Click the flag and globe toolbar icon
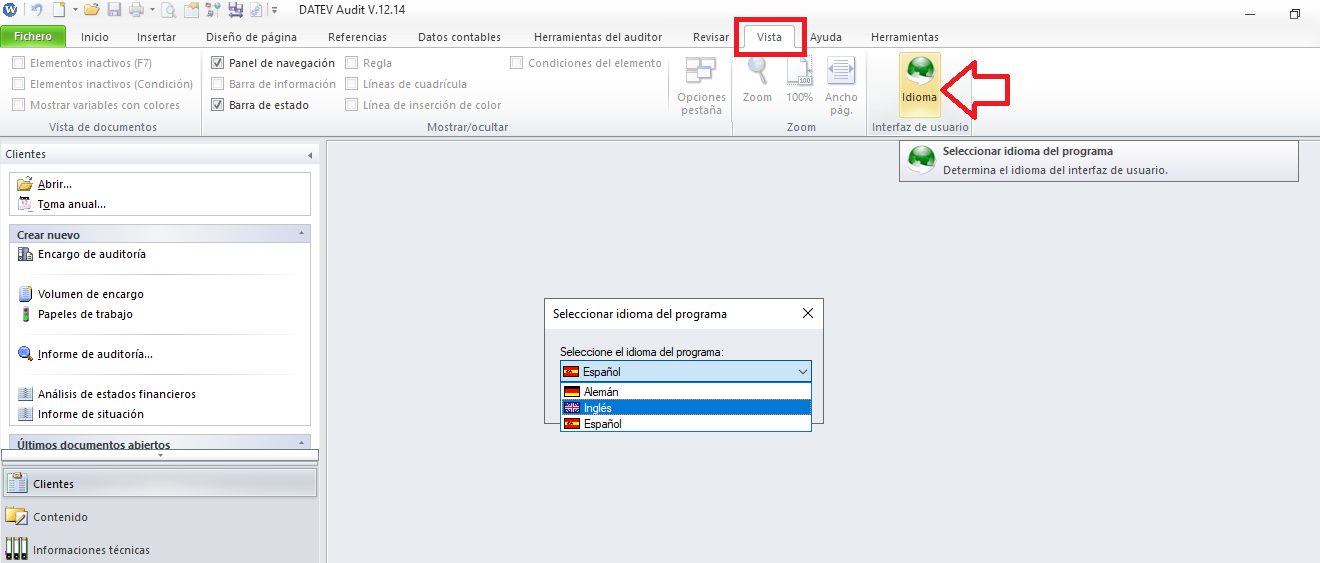The width and height of the screenshot is (1320, 563). click(x=212, y=10)
